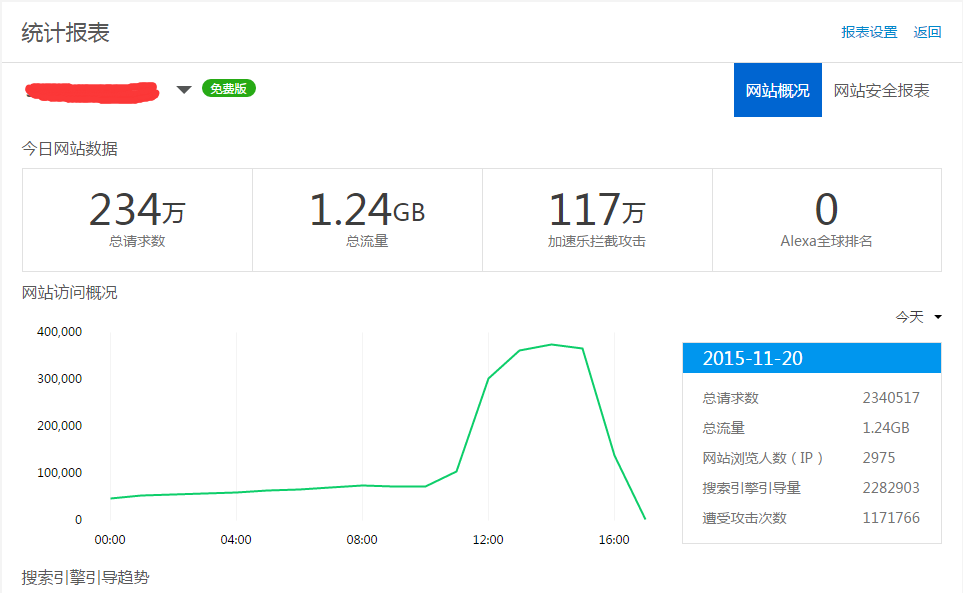Click the chart line at 12:00
Image resolution: width=963 pixels, height=593 pixels.
pyautogui.click(x=488, y=378)
